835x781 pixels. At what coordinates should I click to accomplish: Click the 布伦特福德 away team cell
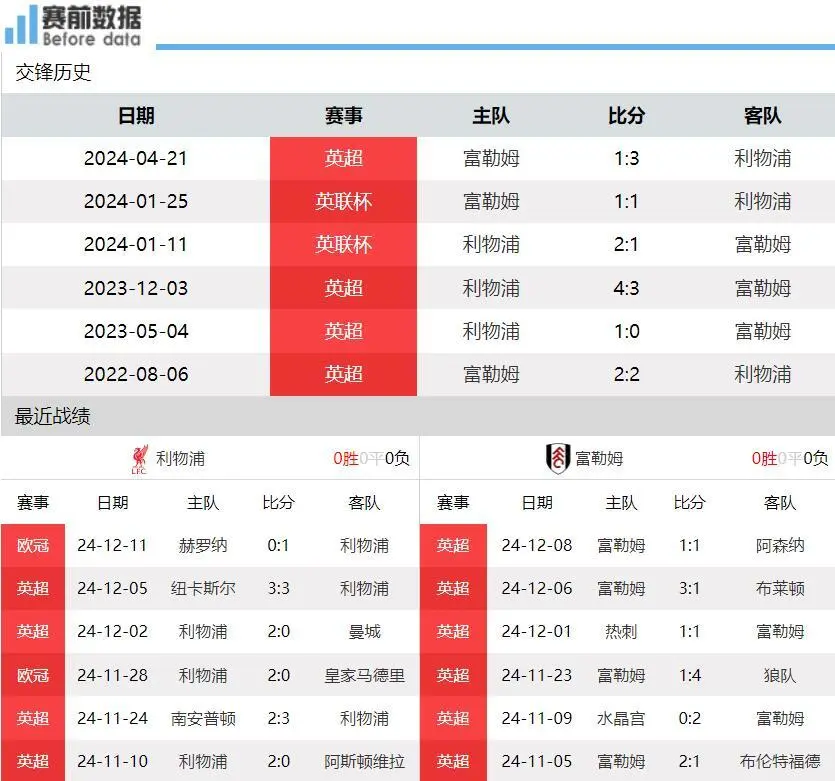(x=780, y=761)
